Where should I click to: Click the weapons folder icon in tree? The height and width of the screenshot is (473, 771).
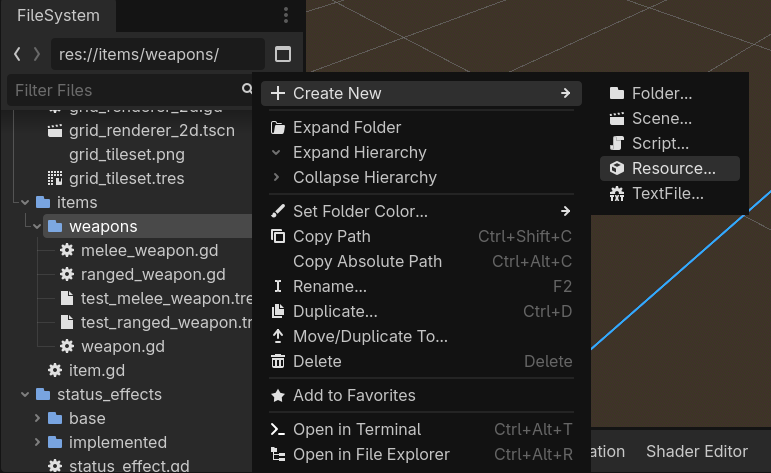click(x=55, y=226)
